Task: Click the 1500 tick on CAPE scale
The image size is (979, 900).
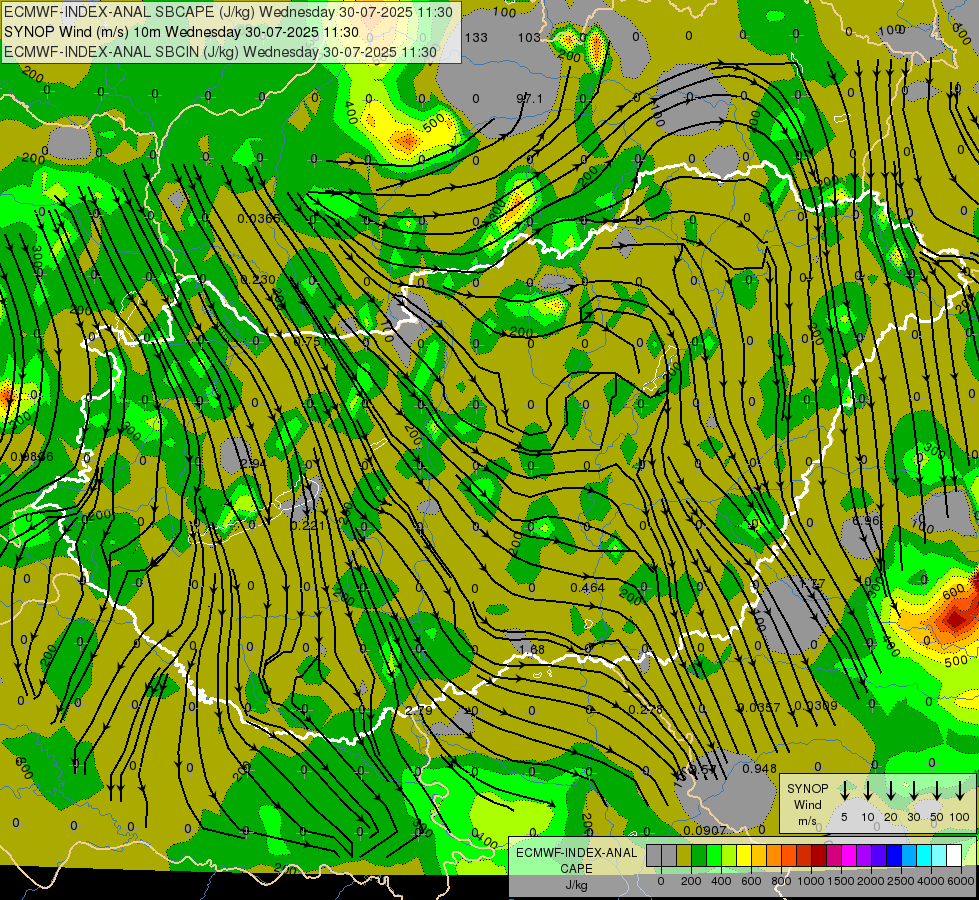Action: coord(840,881)
